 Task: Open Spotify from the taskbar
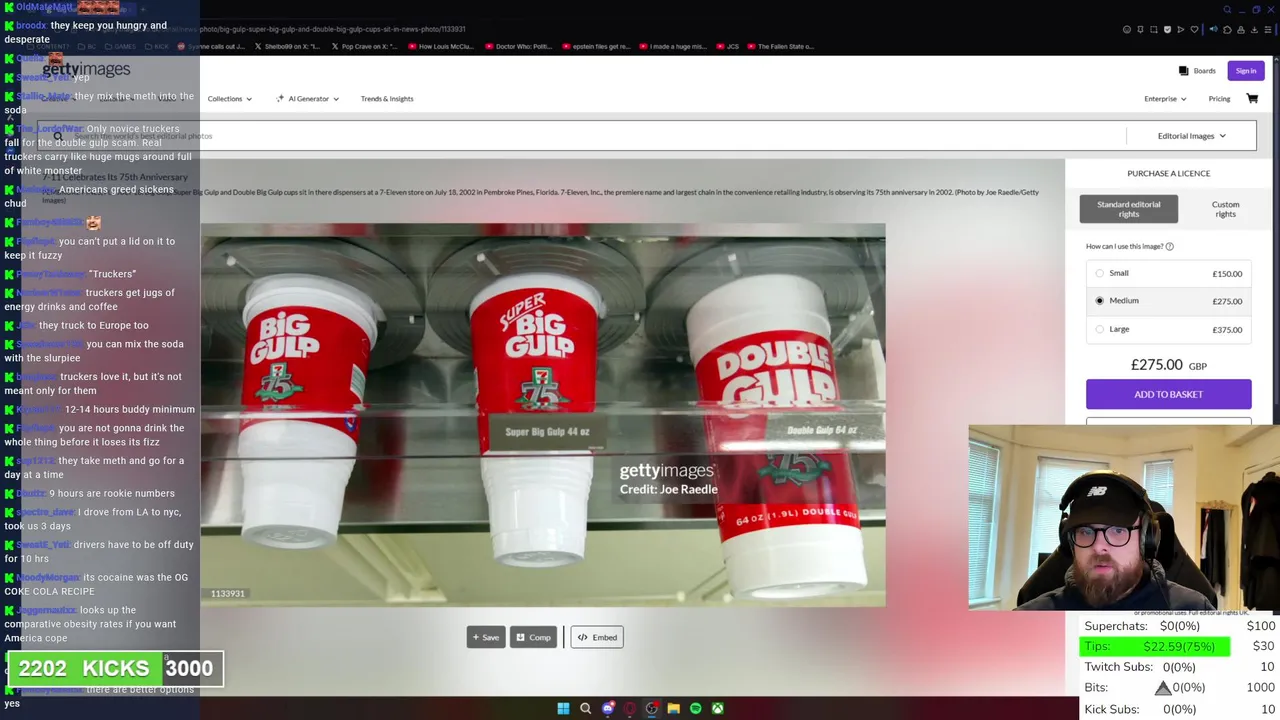click(x=696, y=708)
